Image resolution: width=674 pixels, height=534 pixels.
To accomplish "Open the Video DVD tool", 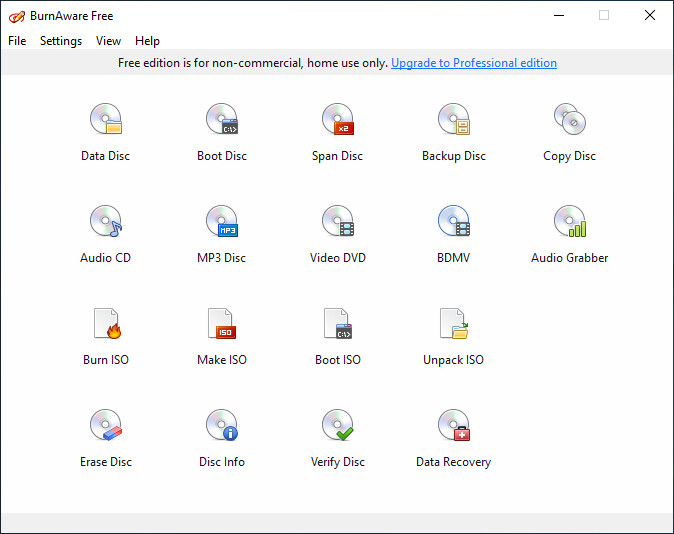I will pyautogui.click(x=338, y=221).
